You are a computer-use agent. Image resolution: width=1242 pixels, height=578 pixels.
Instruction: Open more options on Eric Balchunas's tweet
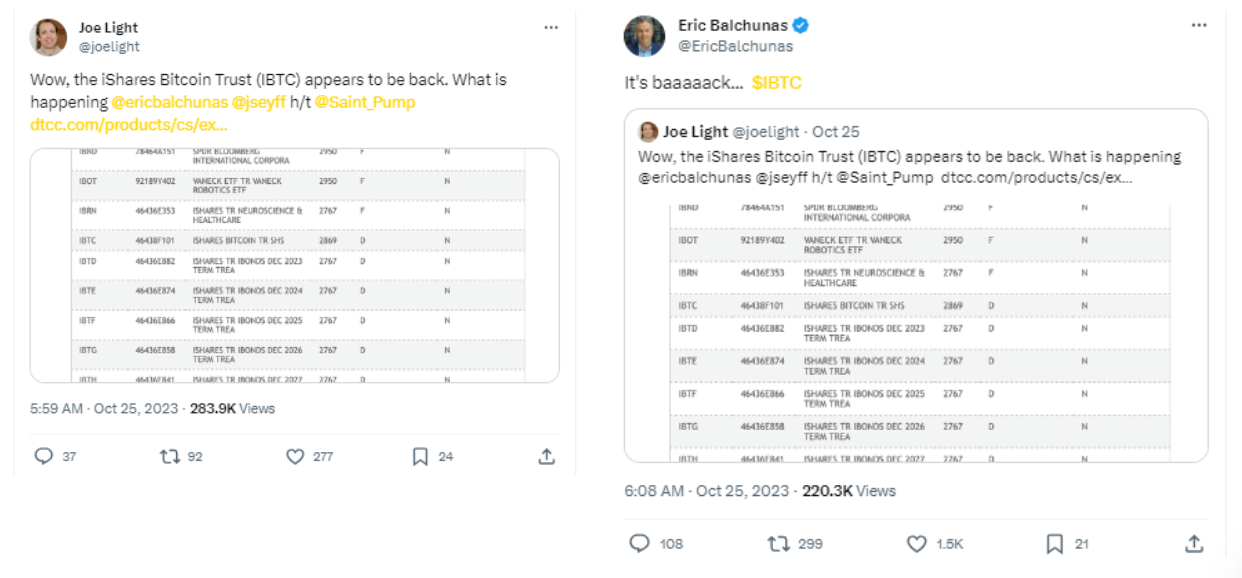click(1198, 25)
